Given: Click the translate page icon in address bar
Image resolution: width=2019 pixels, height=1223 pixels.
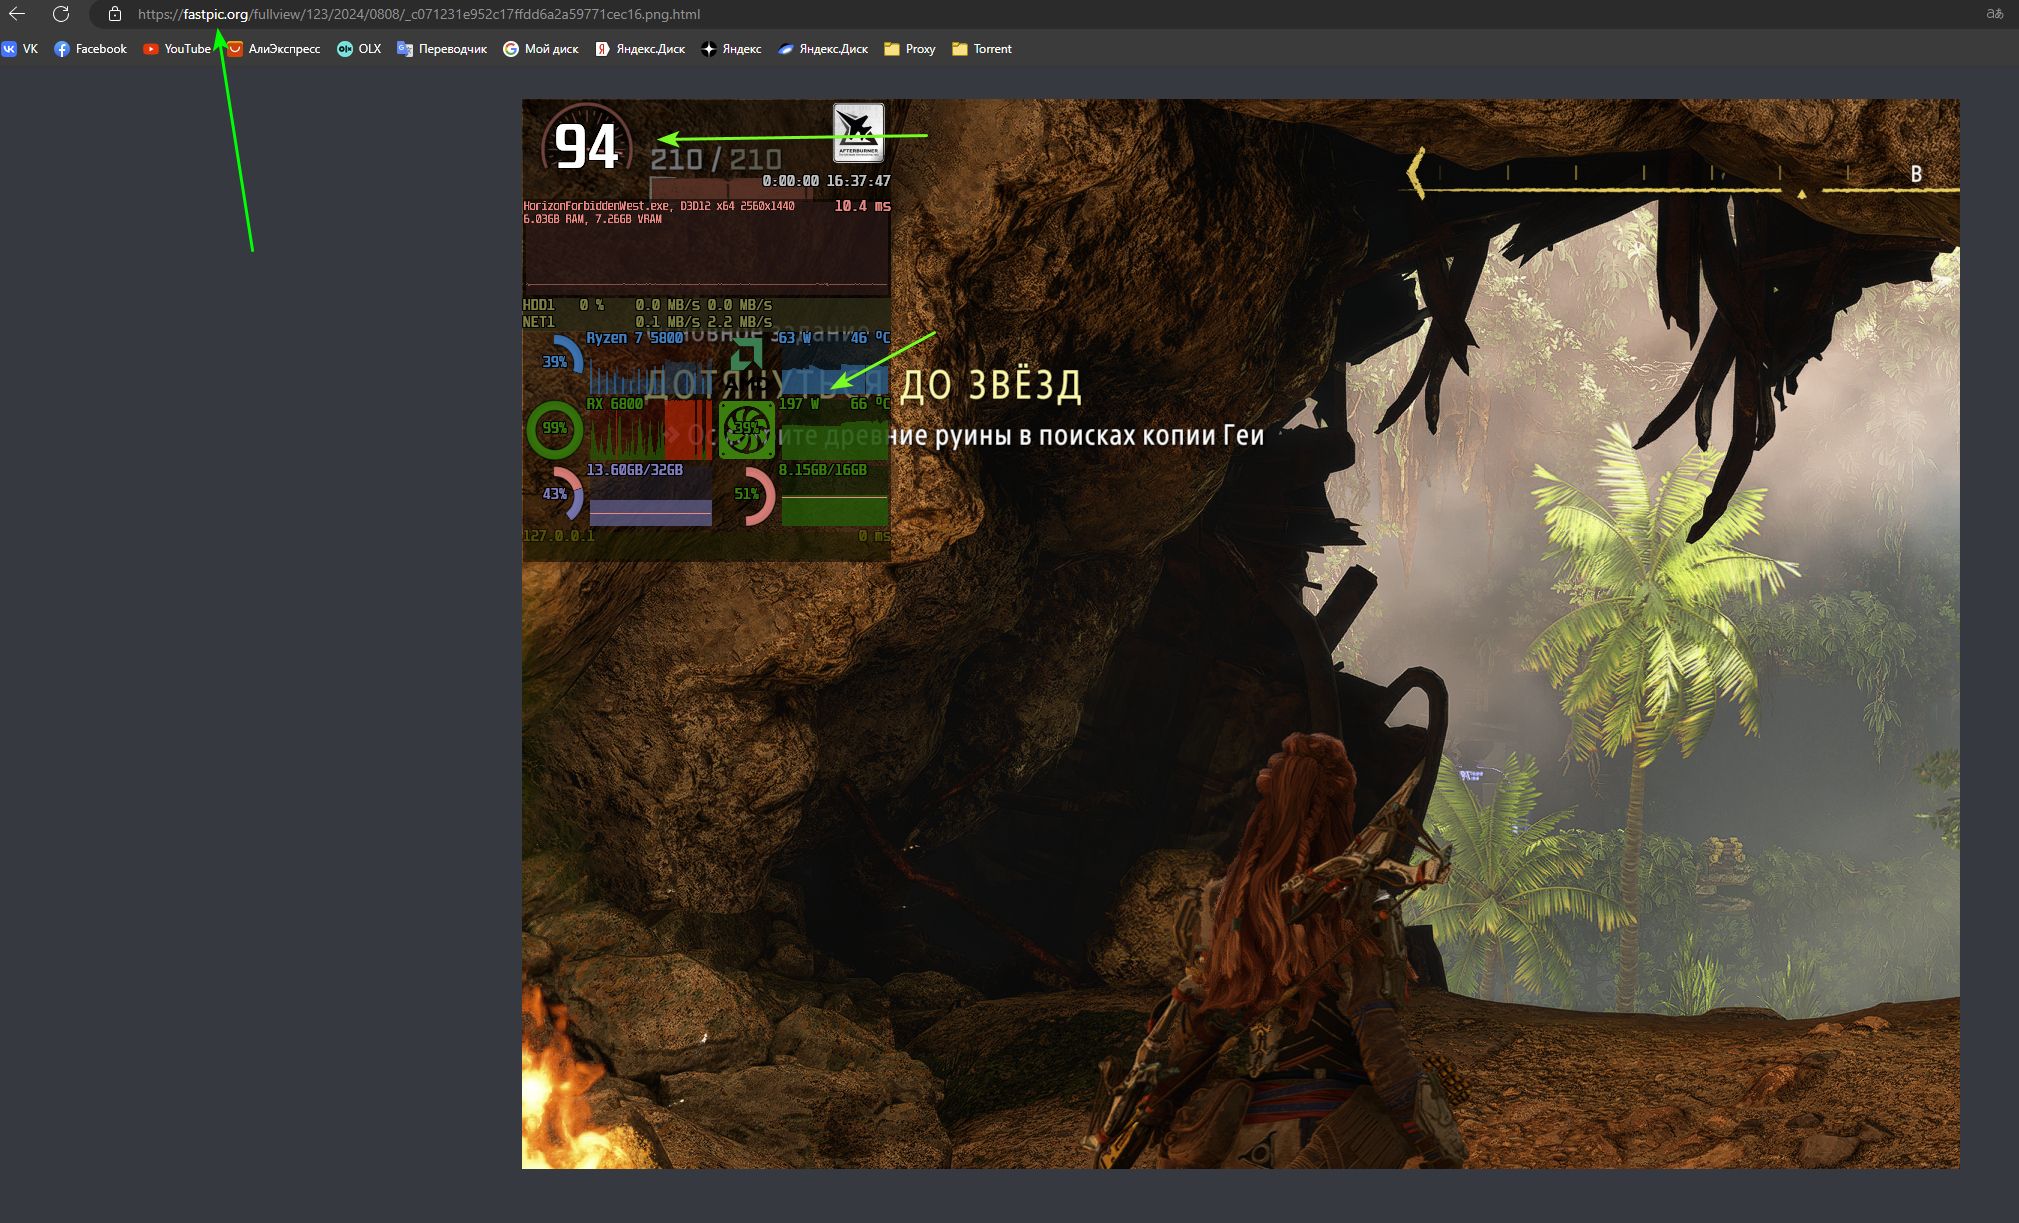Looking at the screenshot, I should [x=1994, y=14].
